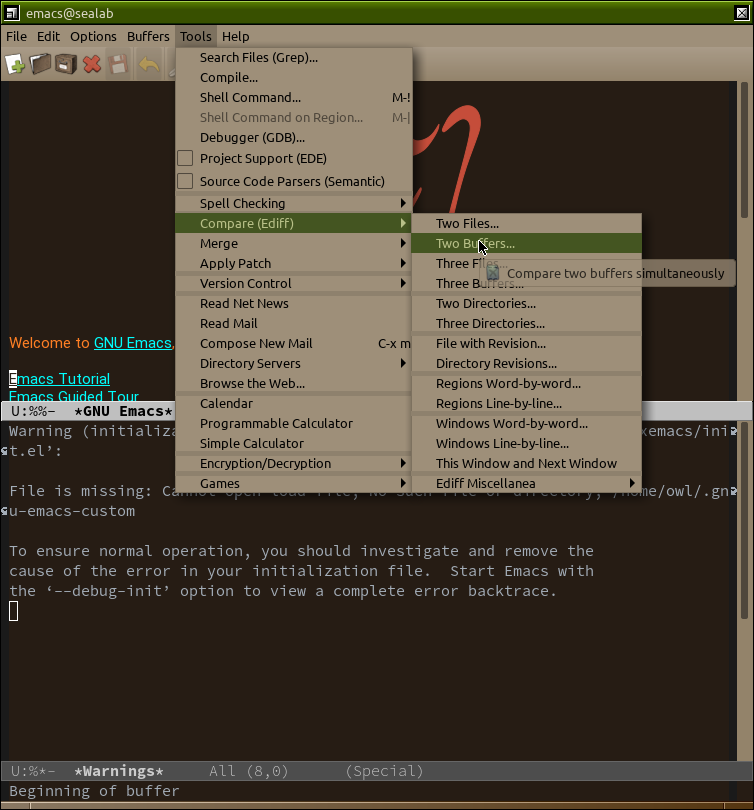The image size is (754, 810).
Task: Select File with Revision...
Action: point(526,344)
